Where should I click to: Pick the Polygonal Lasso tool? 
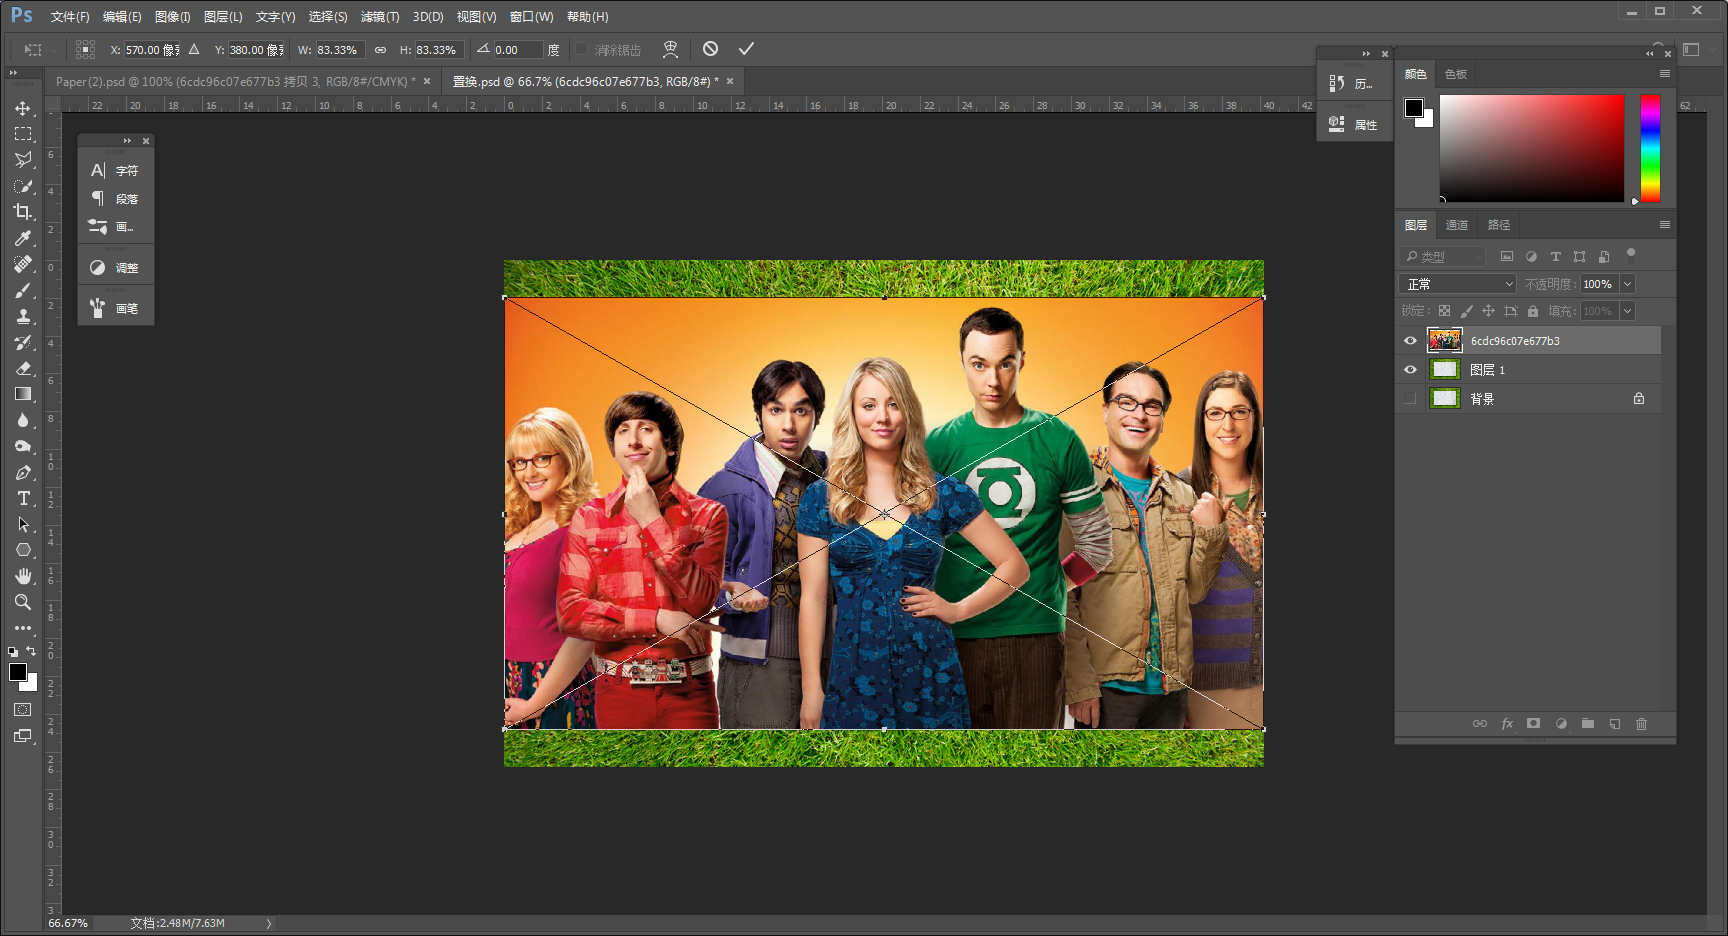click(x=23, y=160)
